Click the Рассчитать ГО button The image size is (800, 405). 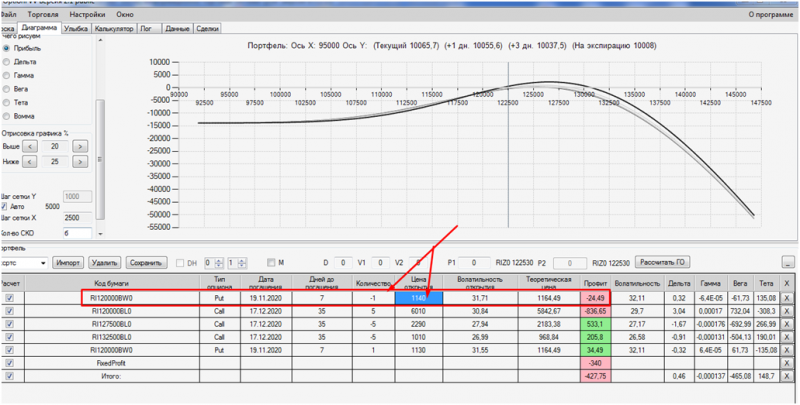coord(662,263)
